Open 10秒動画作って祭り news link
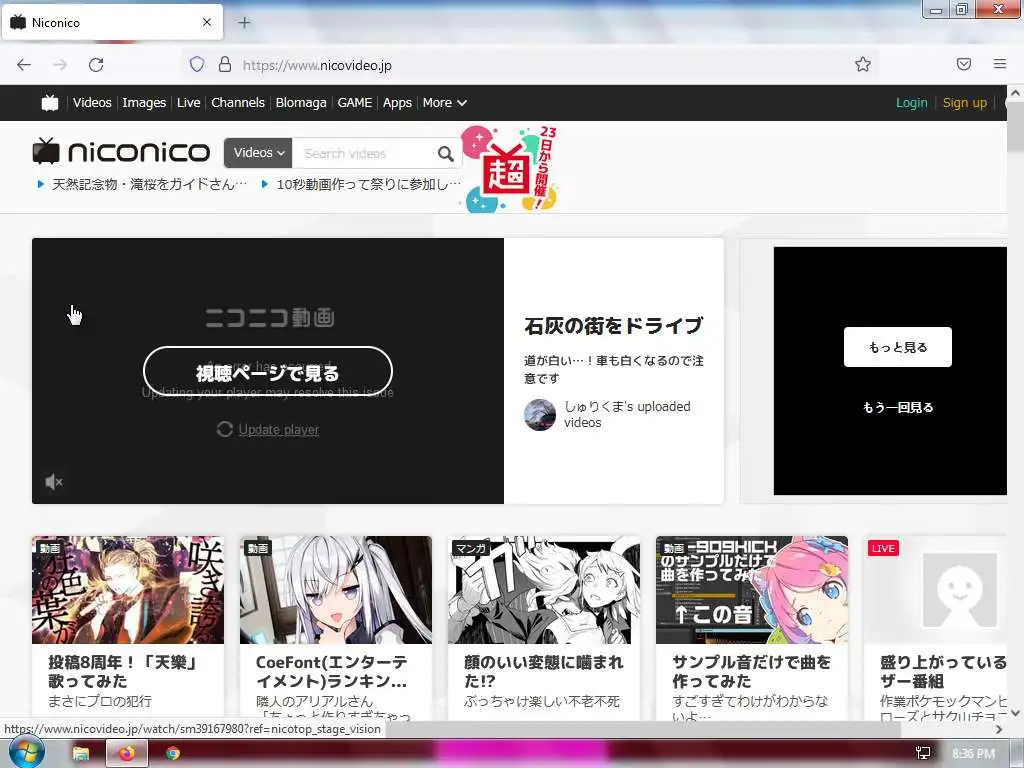1024x768 pixels. tap(368, 184)
